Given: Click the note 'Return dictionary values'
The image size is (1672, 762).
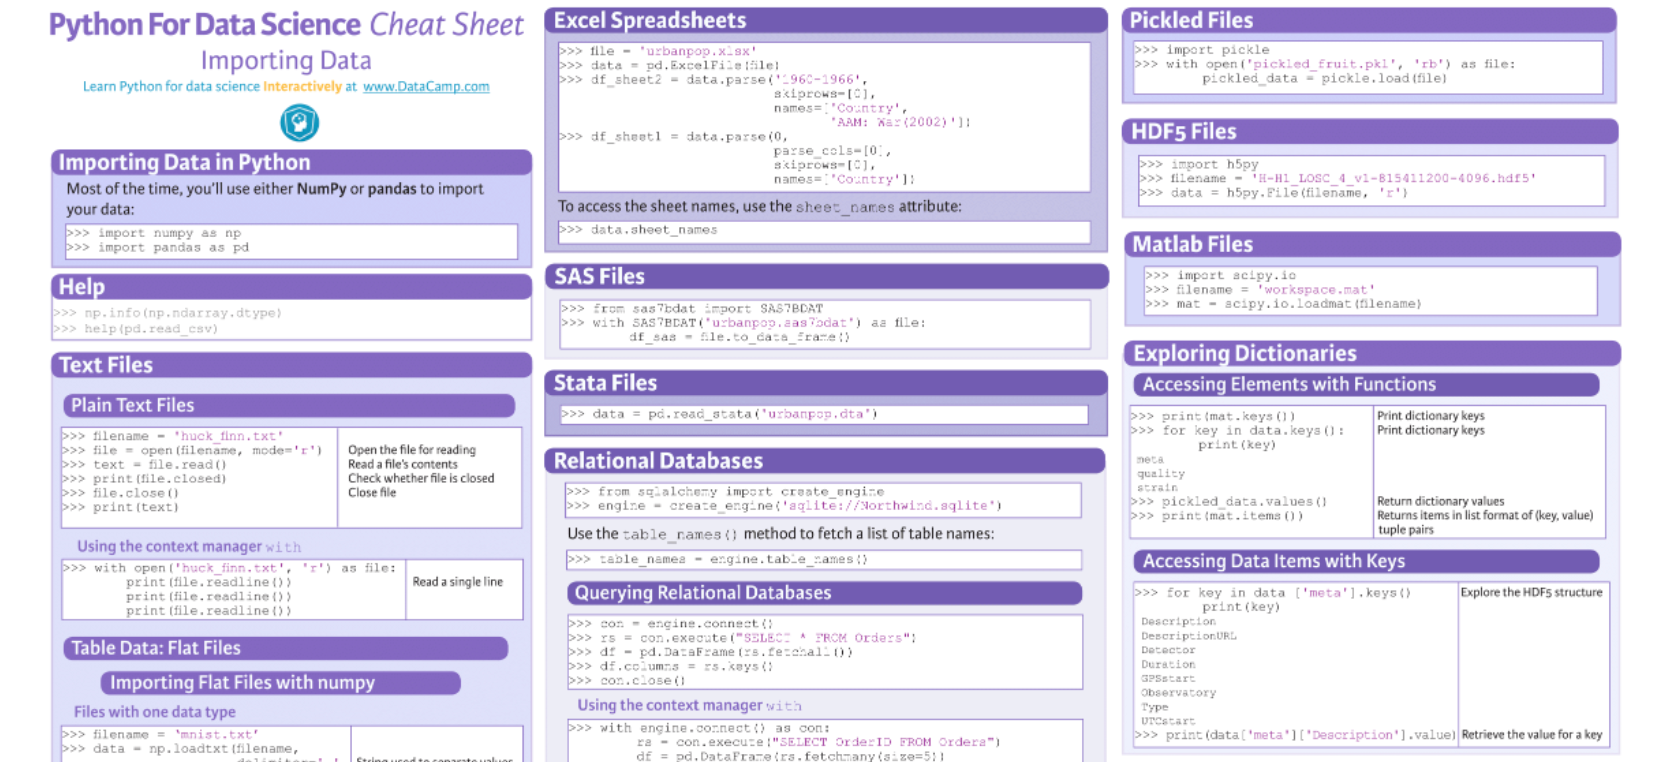Looking at the screenshot, I should click(x=1440, y=501).
